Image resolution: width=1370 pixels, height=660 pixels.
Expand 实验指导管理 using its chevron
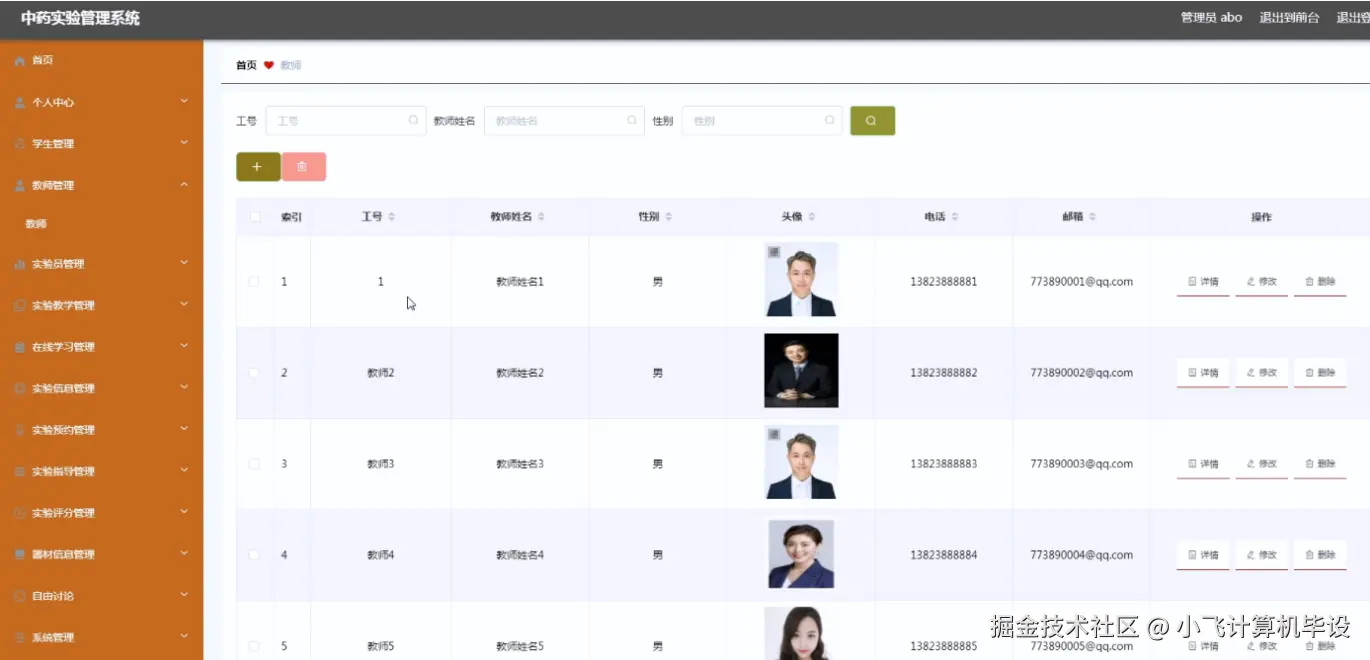coord(184,471)
